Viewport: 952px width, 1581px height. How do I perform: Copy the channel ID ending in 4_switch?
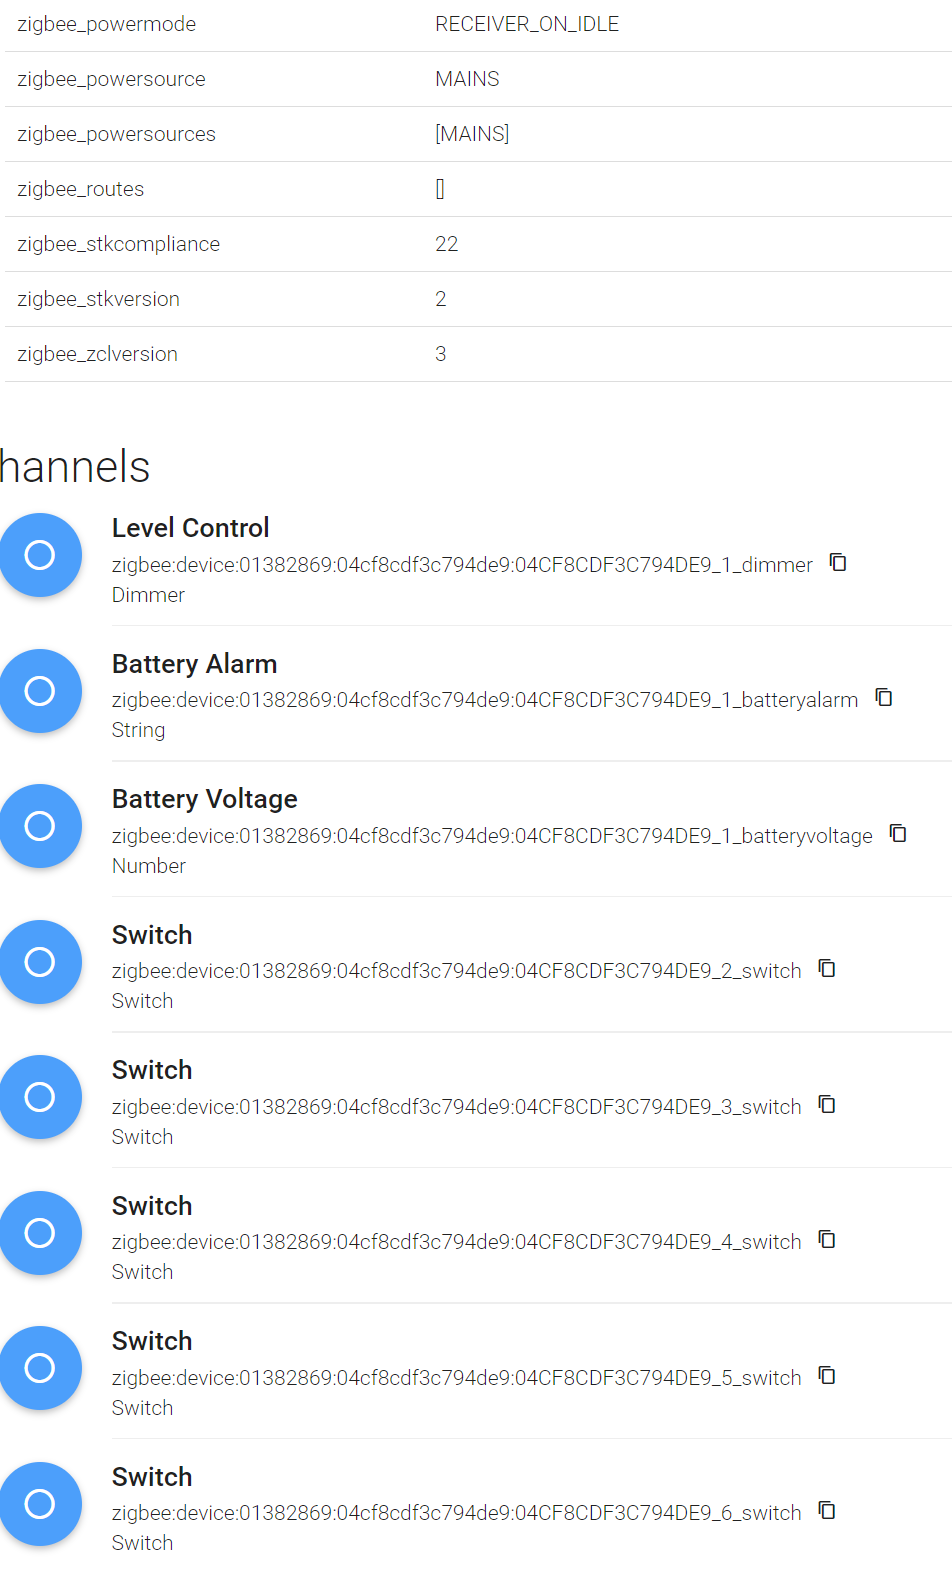click(827, 1240)
